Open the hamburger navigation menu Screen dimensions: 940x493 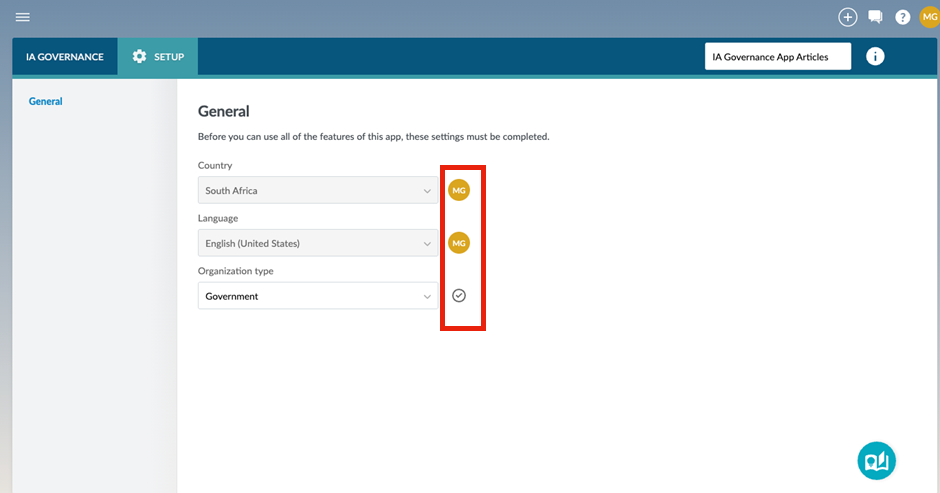[x=22, y=17]
